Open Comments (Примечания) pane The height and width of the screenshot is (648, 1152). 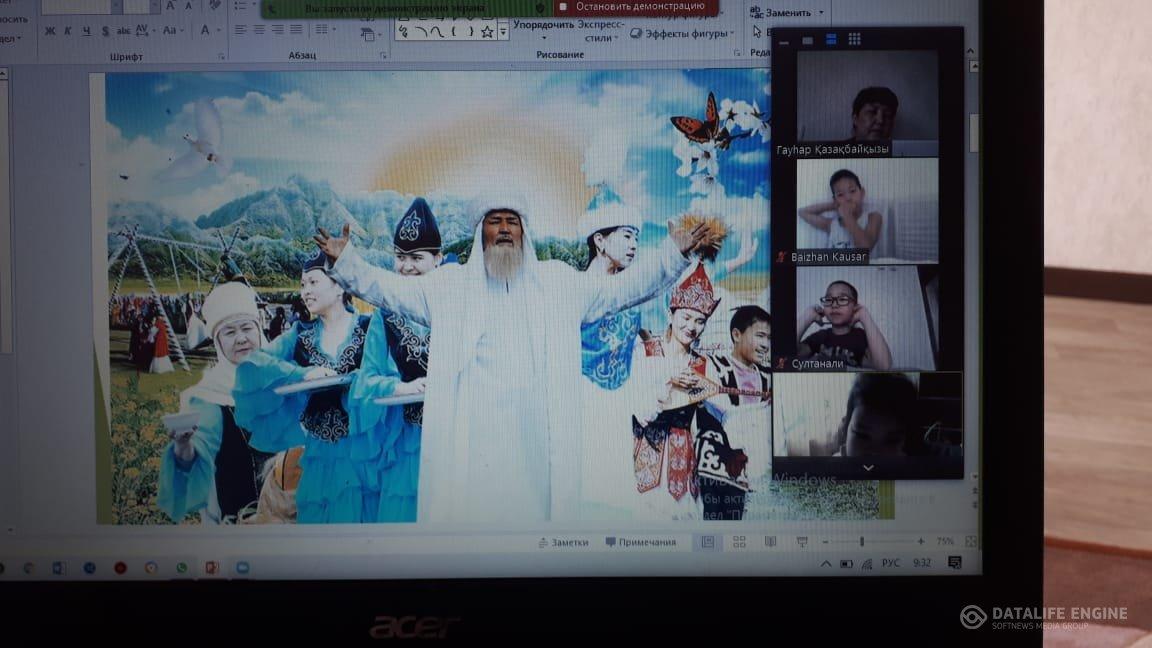(640, 543)
